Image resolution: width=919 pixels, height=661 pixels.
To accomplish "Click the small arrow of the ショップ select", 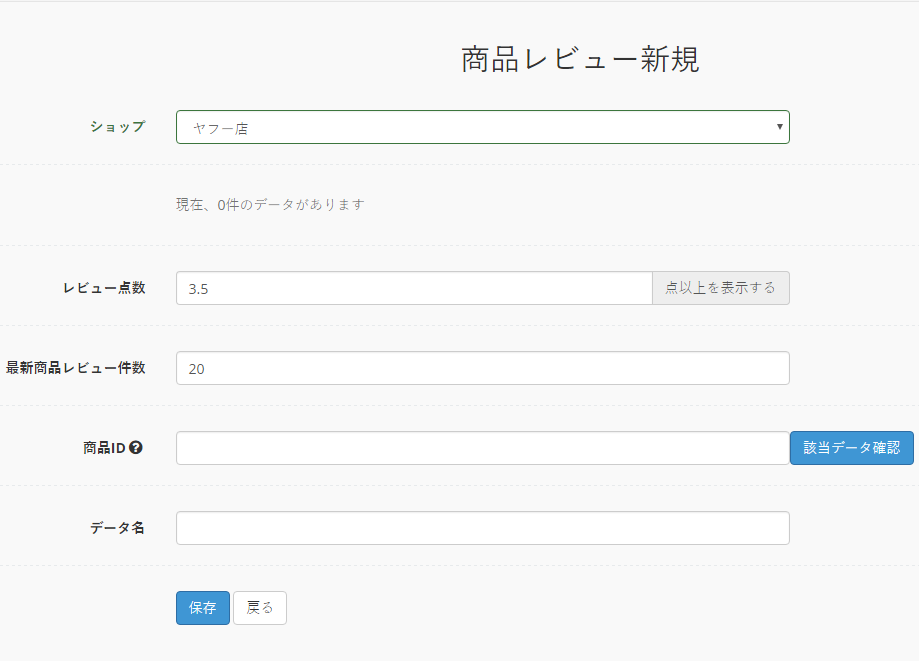I will pos(779,127).
